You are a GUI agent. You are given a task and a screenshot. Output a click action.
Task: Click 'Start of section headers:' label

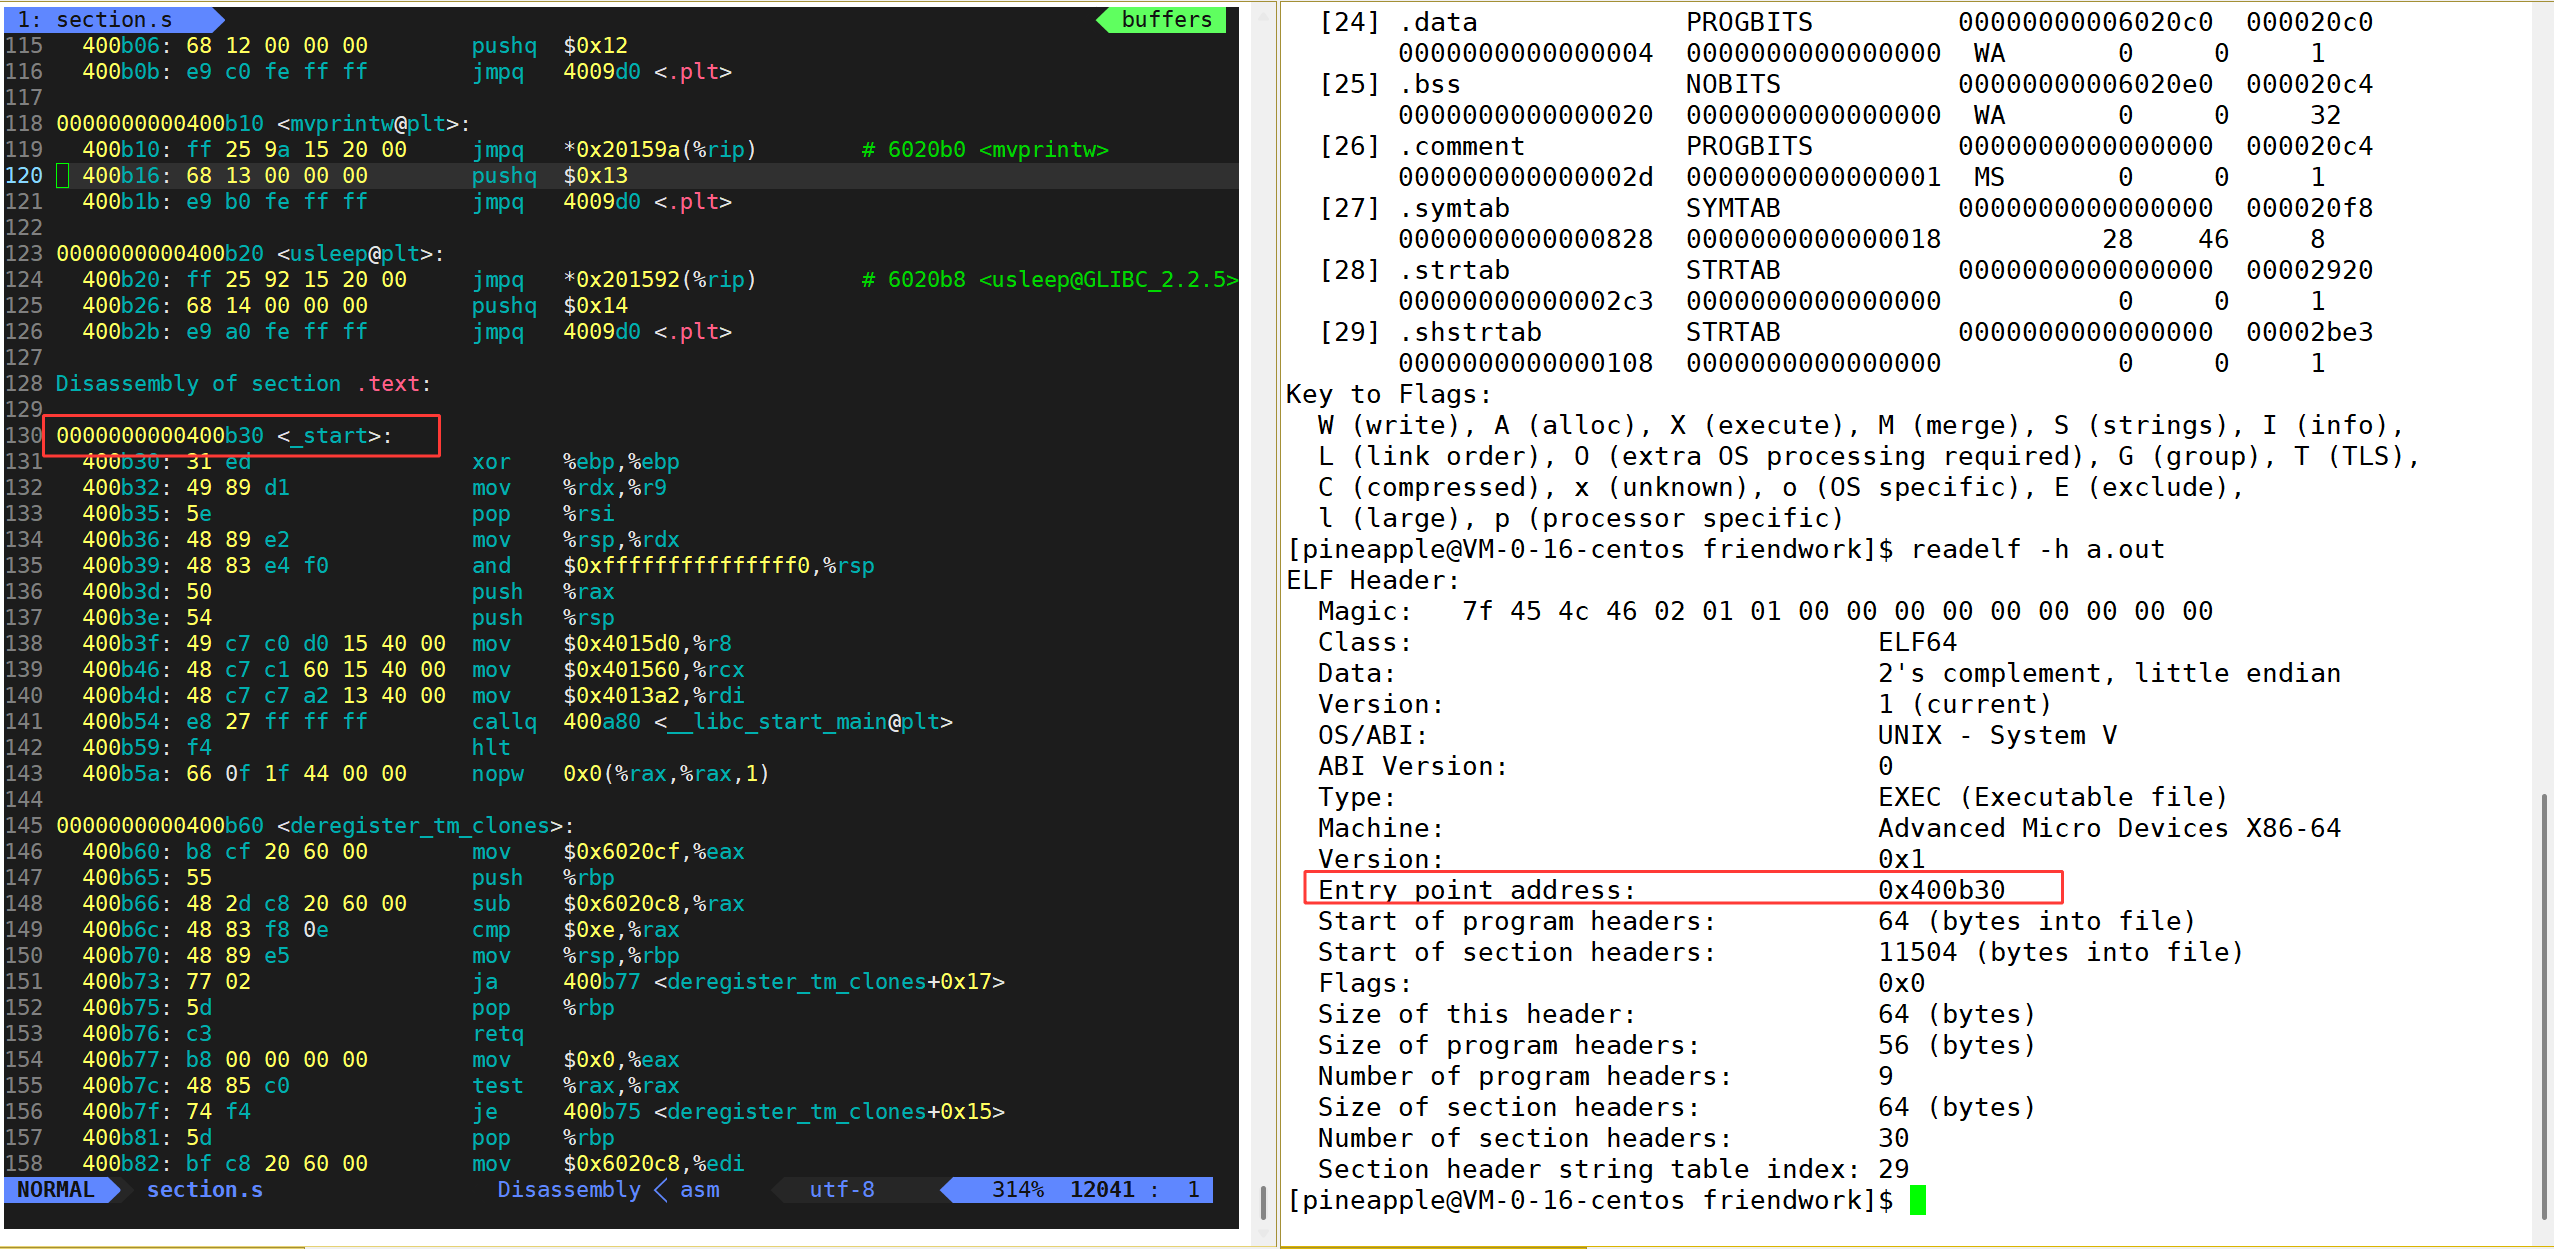point(1516,952)
